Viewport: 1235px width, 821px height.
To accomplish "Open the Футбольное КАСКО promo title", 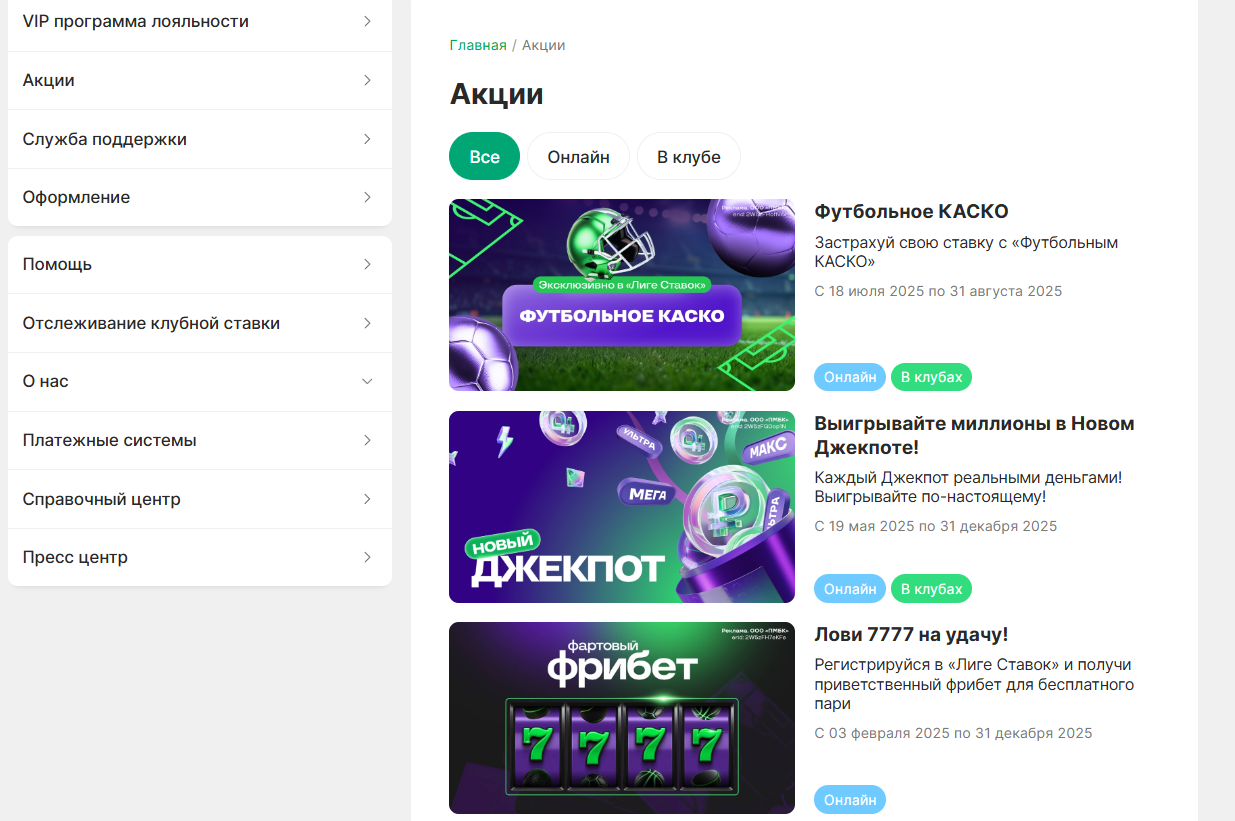I will [x=911, y=212].
